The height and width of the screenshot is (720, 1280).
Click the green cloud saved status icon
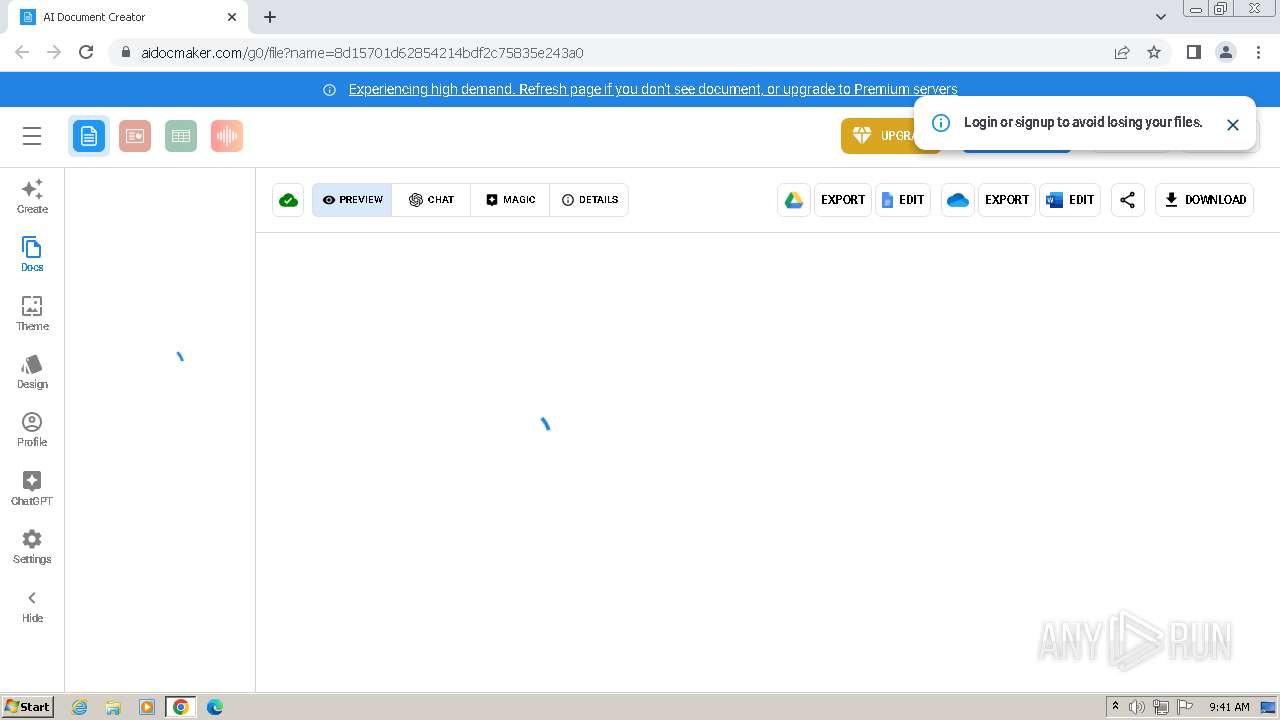point(288,200)
